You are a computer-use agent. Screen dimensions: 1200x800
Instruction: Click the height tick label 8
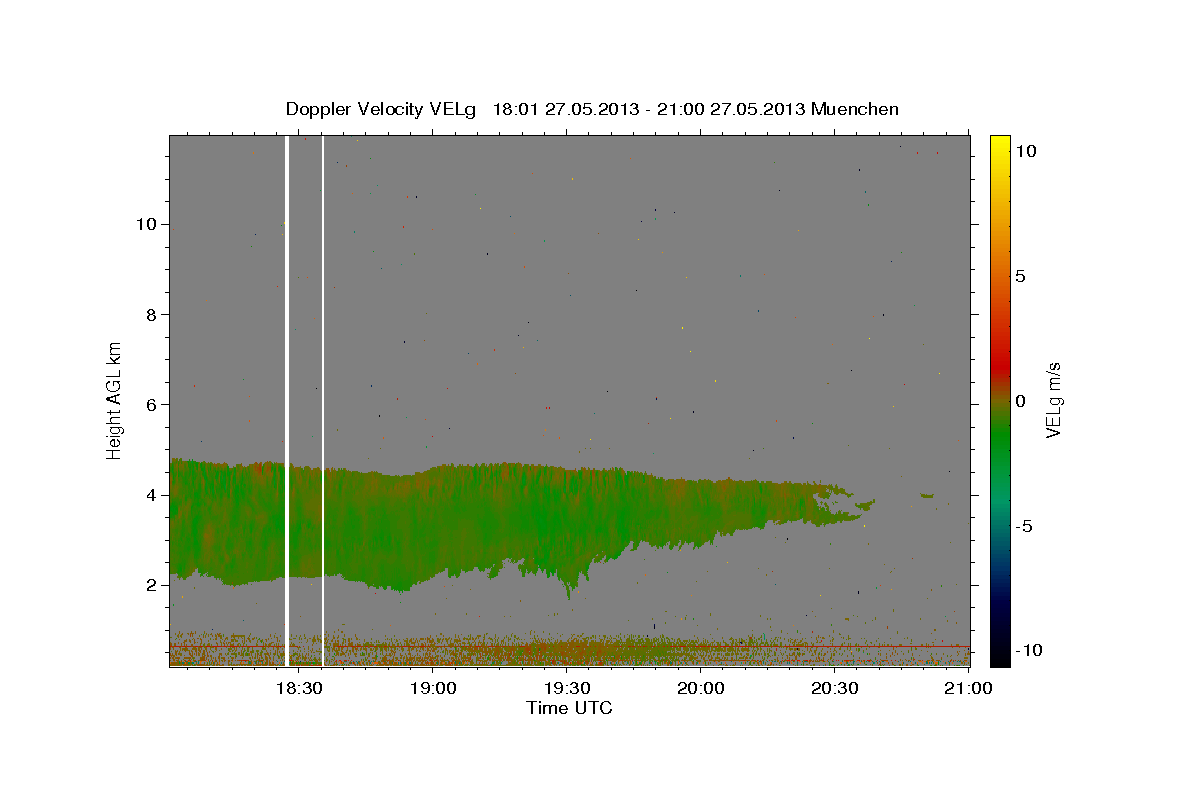coord(150,314)
